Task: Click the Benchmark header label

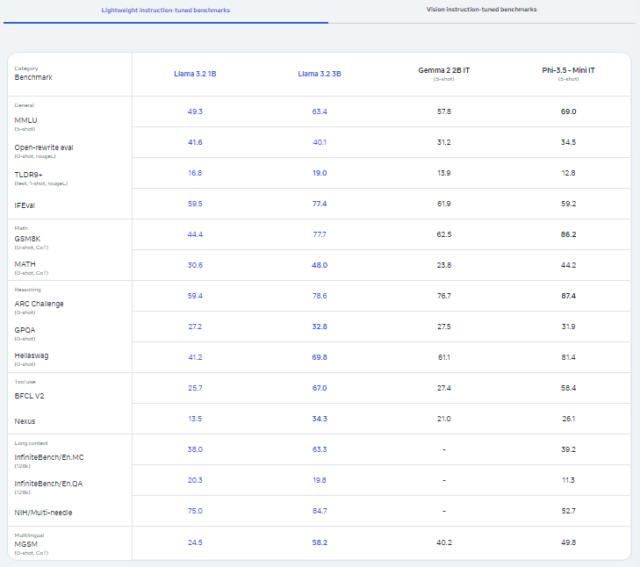Action: tap(33, 77)
